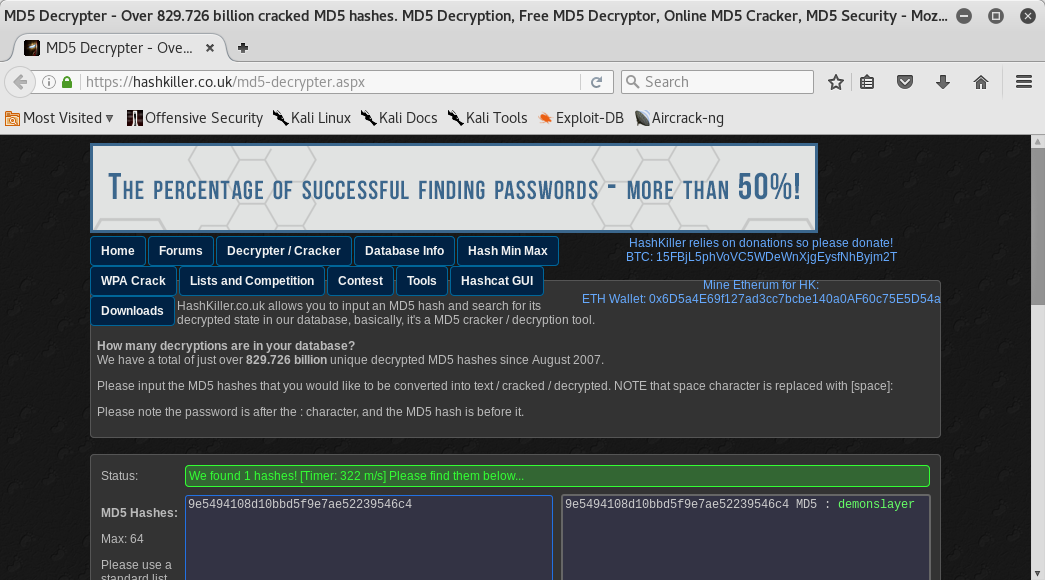Viewport: 1045px width, 580px height.
Task: Click the page vertical scrollbar
Action: (1037, 350)
